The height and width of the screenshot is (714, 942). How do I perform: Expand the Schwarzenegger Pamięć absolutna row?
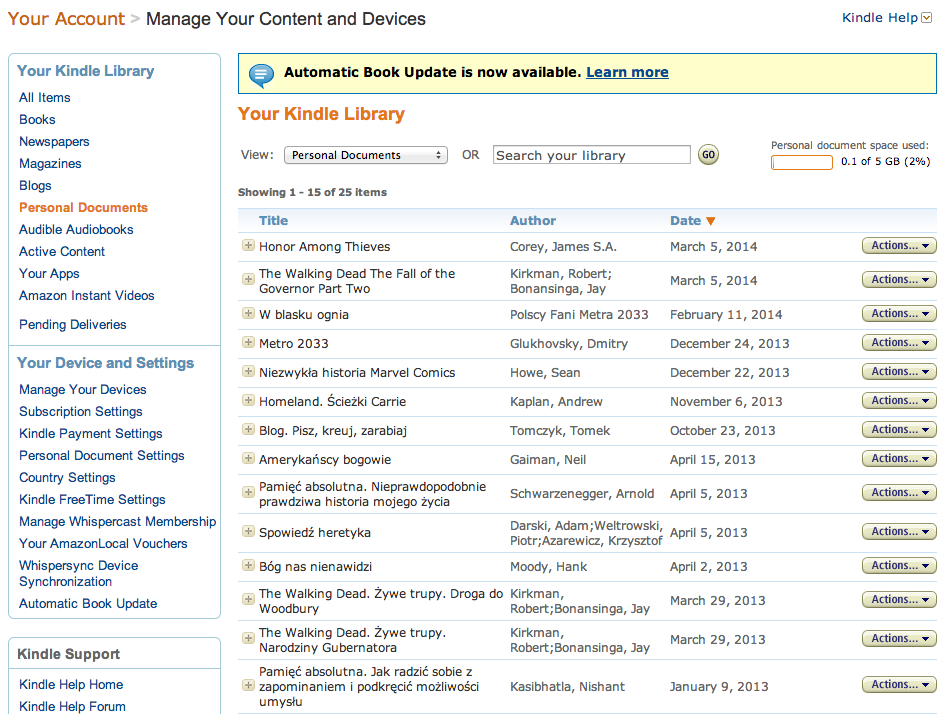click(248, 492)
